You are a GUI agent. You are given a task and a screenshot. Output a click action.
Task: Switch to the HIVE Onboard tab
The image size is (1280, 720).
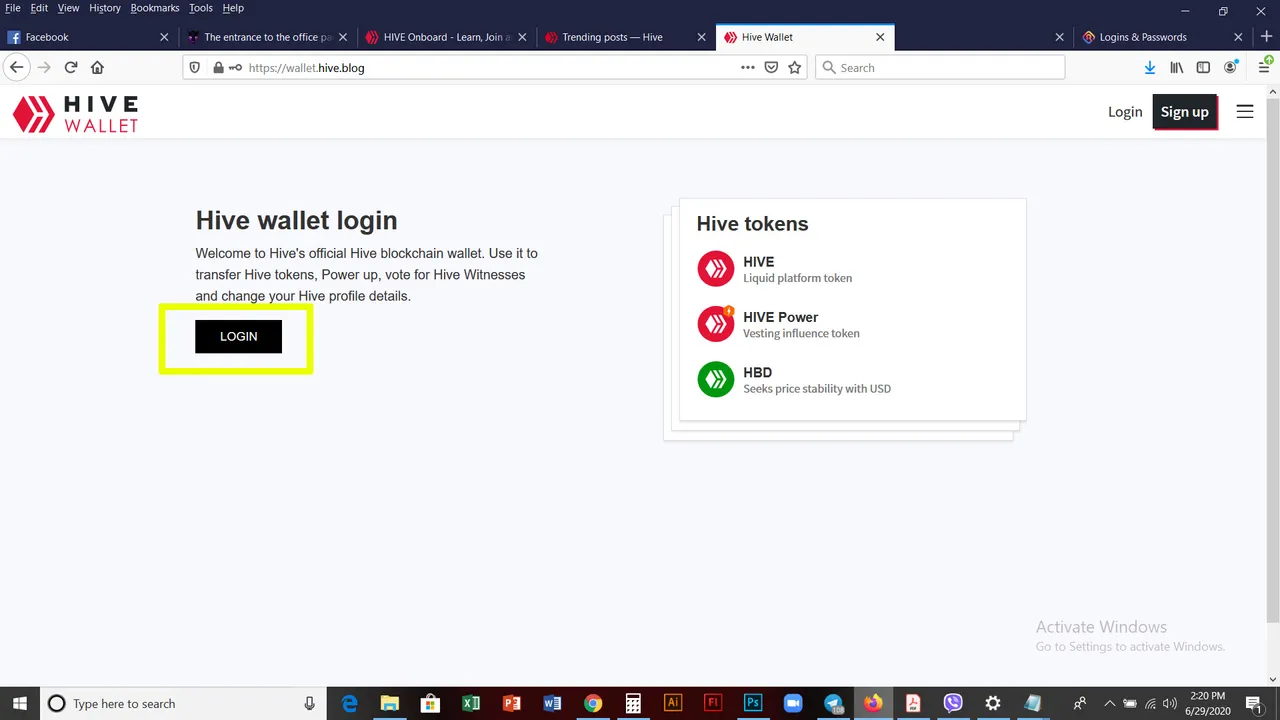[447, 37]
